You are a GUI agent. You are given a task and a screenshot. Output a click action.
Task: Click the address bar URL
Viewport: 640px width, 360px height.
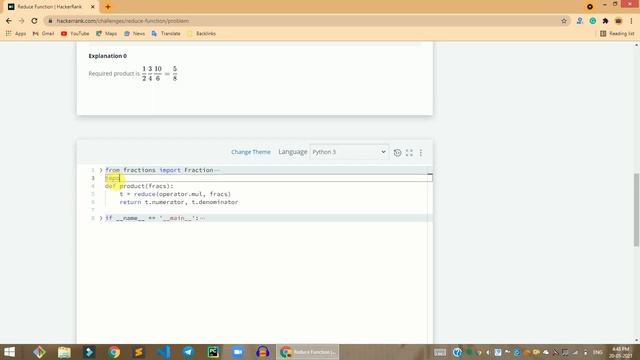[122, 21]
